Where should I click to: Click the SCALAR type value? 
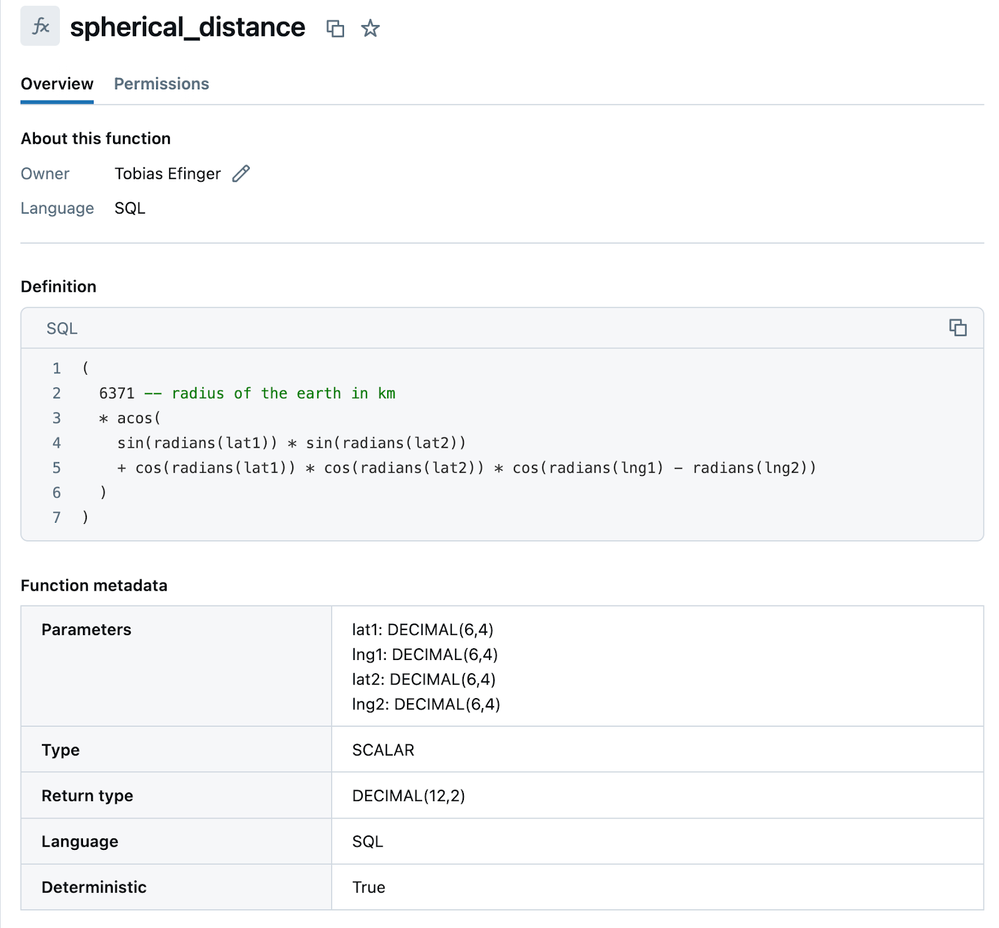383,750
